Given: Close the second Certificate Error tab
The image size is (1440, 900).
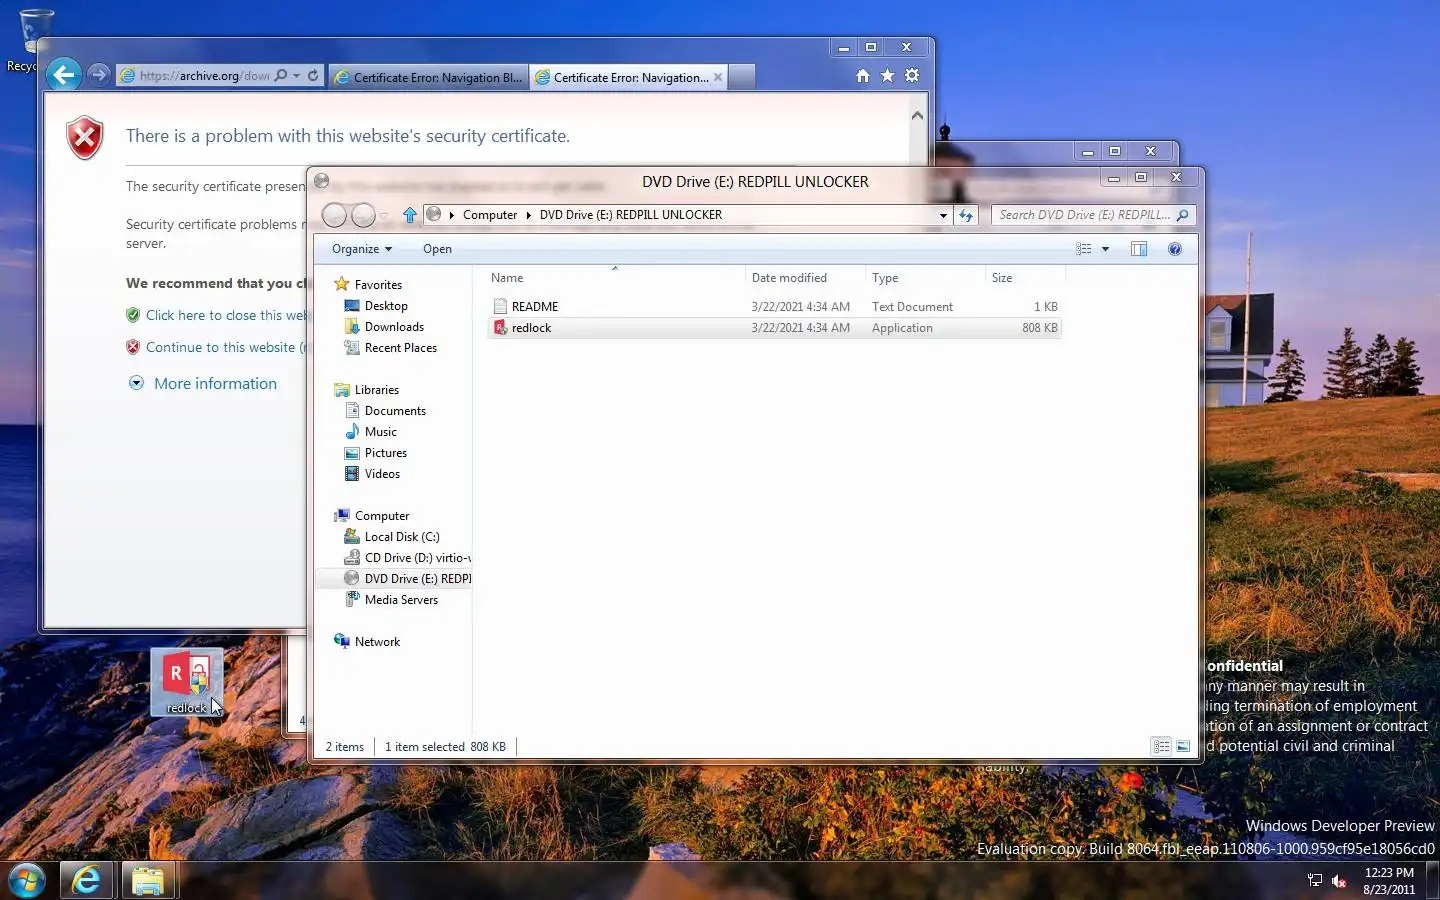Looking at the screenshot, I should [718, 77].
